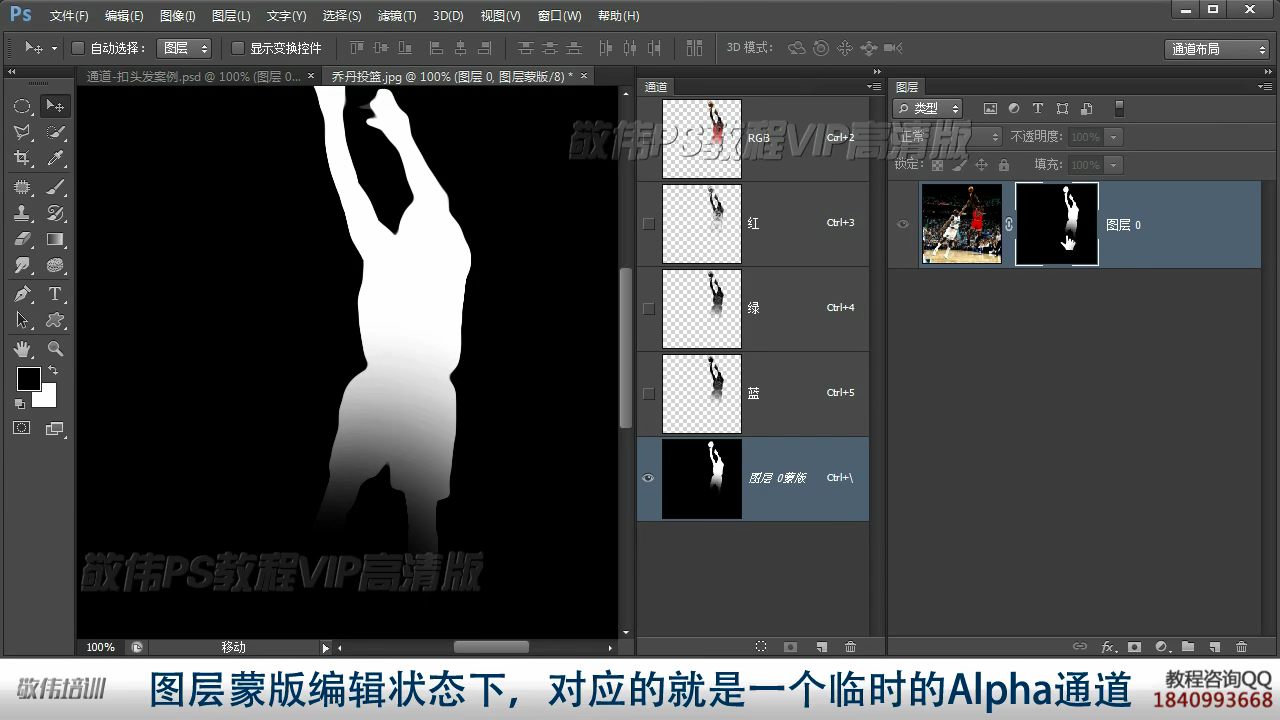Delete current channel with trash icon
1280x720 pixels.
[851, 647]
